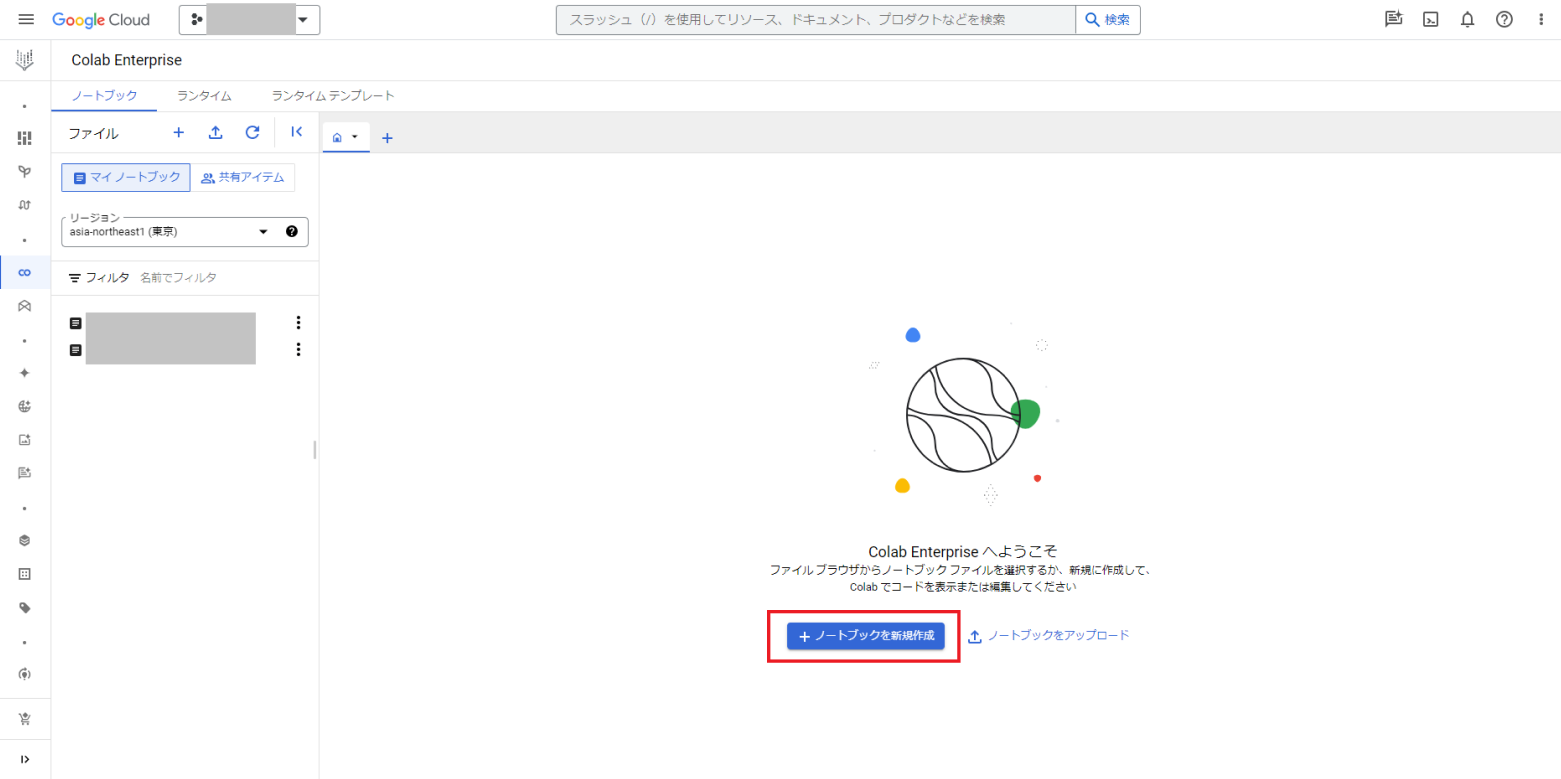Screen dimensions: 1561x779
Task: Open the Model Garden sprout icon
Action: pyautogui.click(x=25, y=172)
